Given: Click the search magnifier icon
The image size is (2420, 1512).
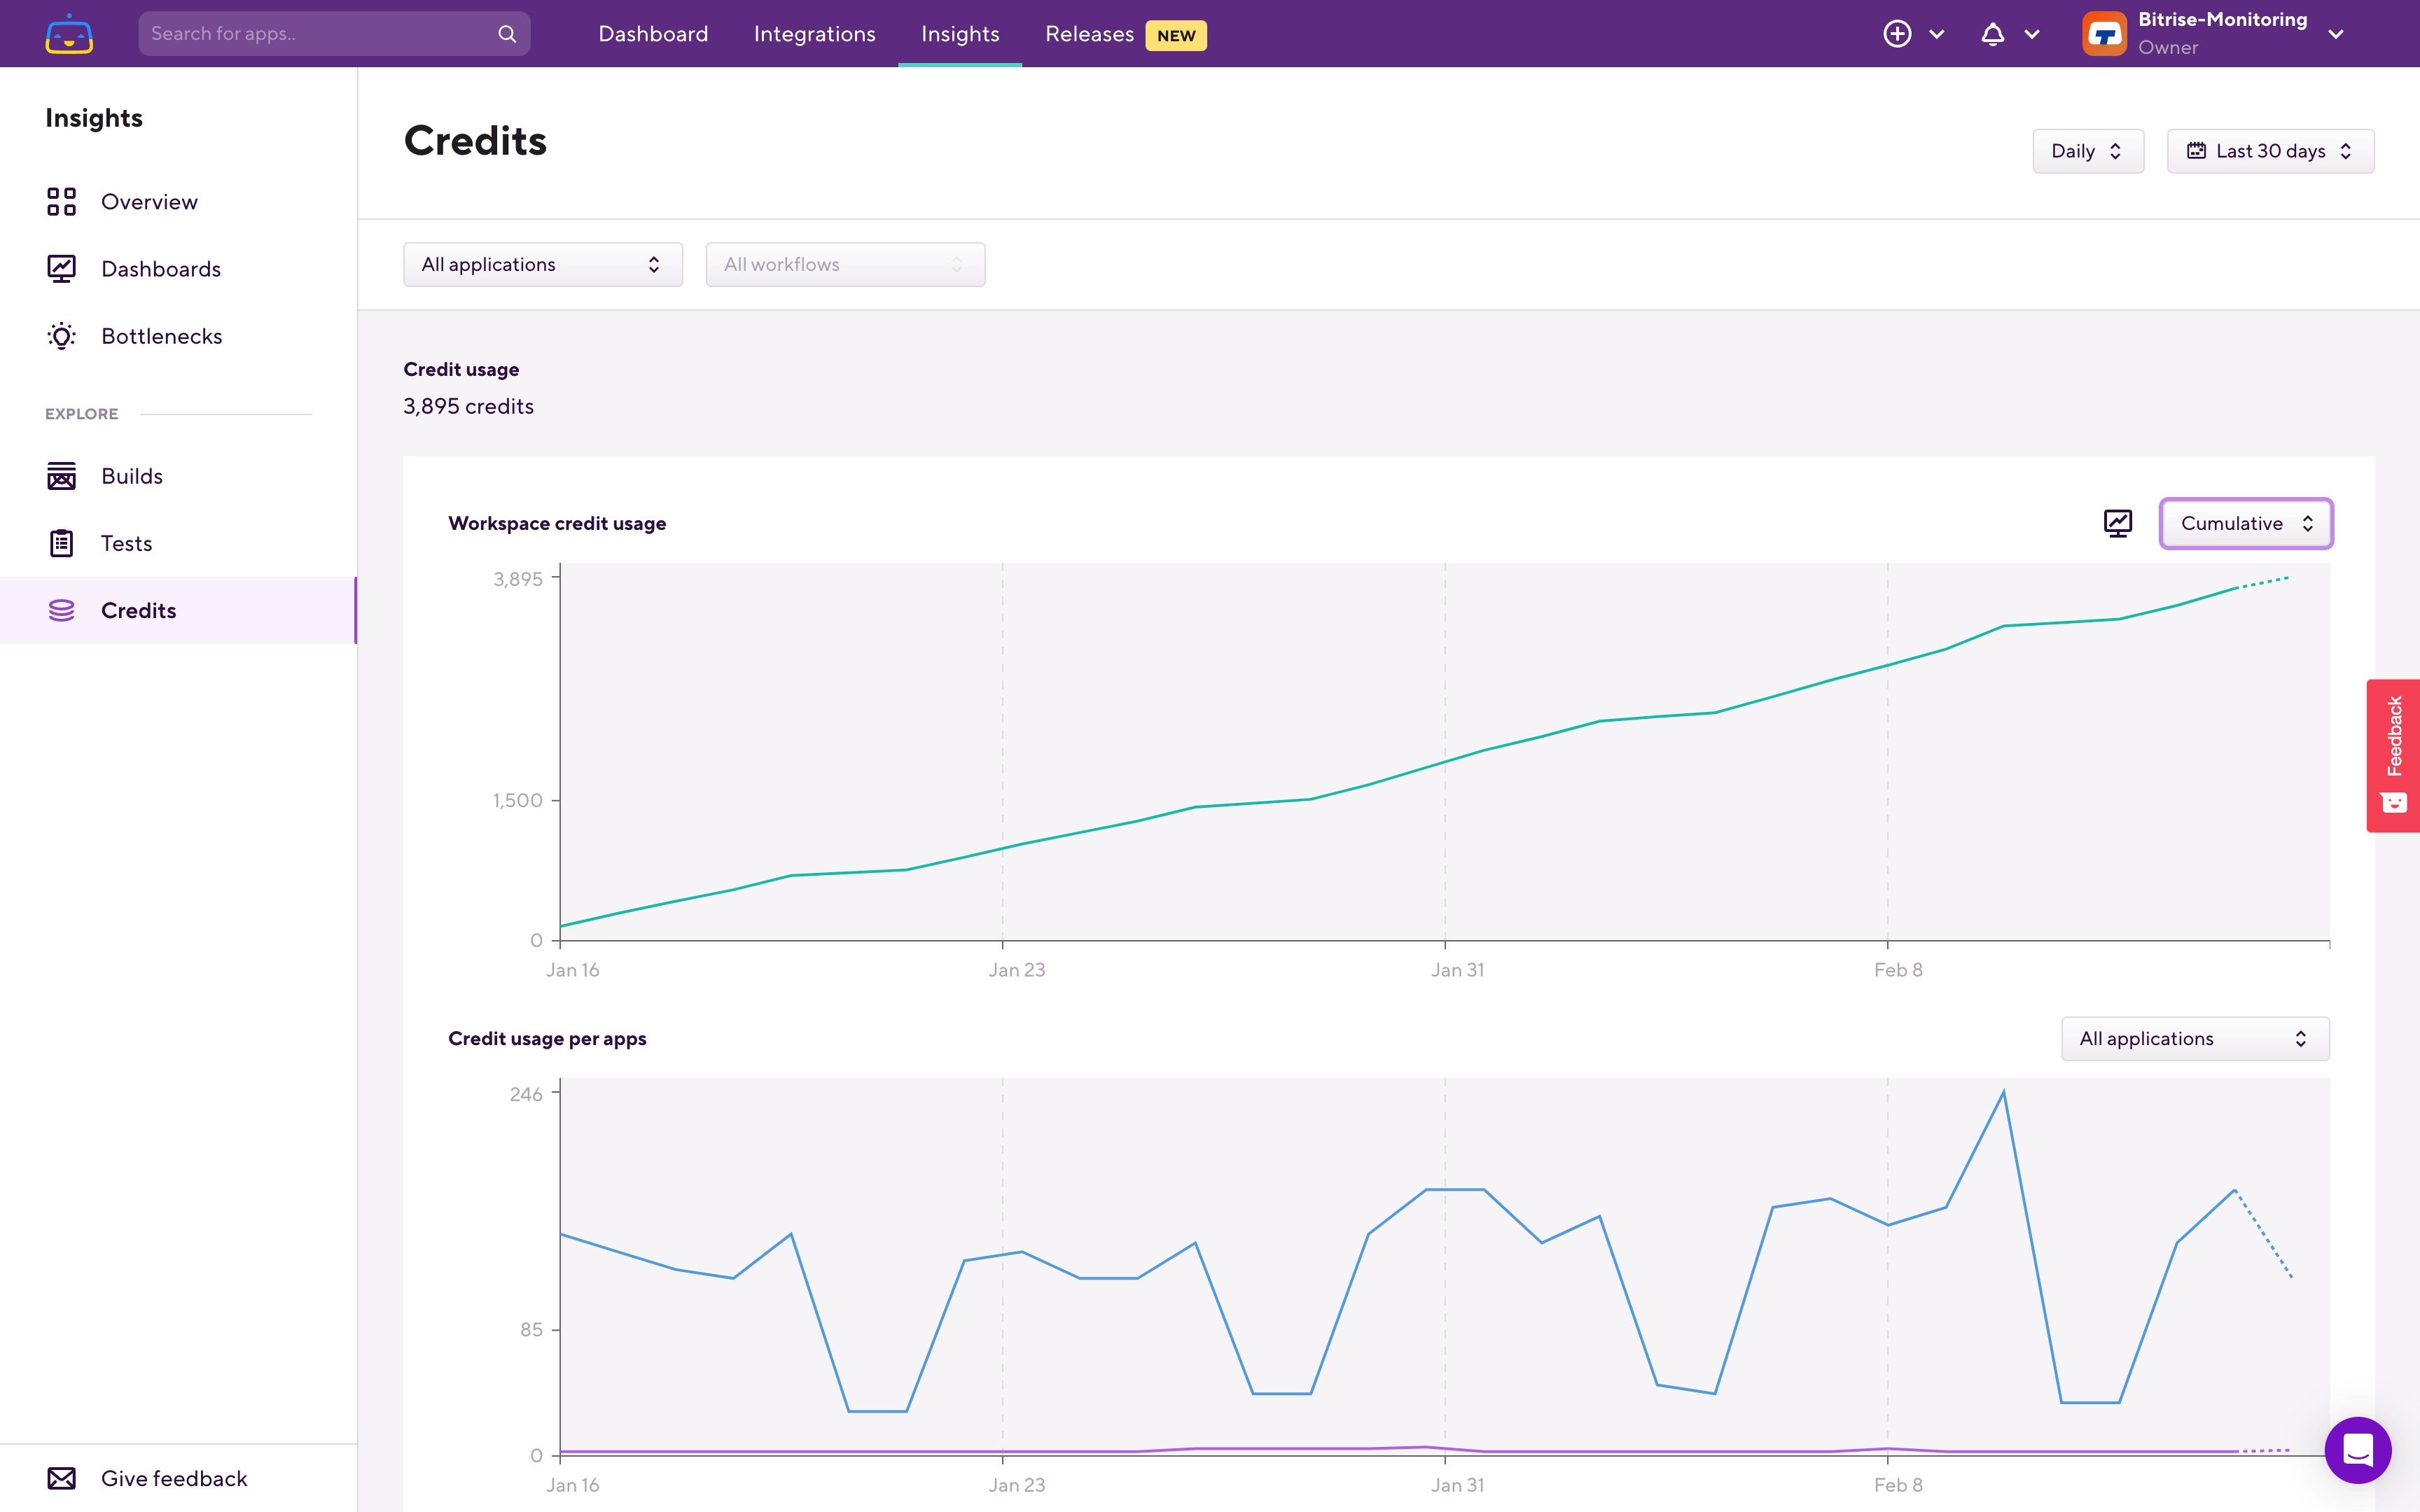Looking at the screenshot, I should pyautogui.click(x=507, y=34).
